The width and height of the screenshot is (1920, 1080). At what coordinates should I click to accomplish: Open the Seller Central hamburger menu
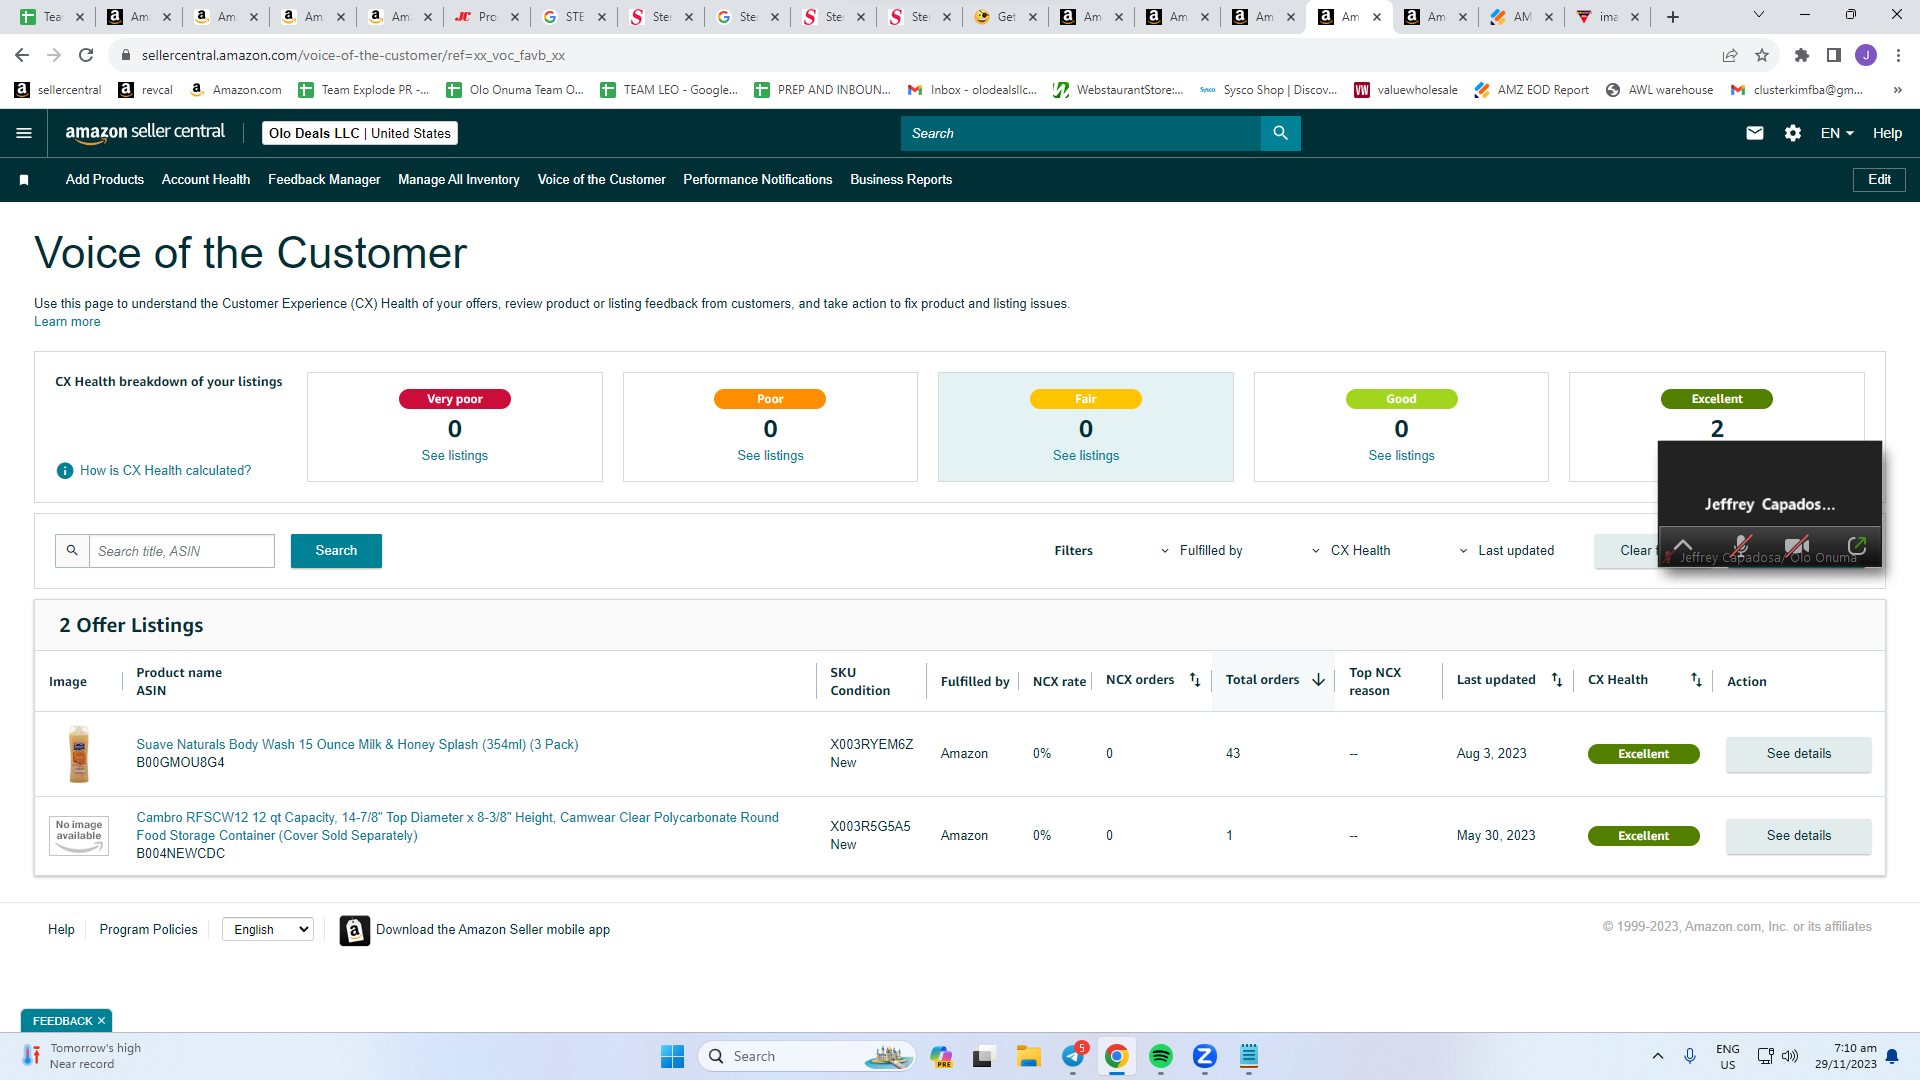coord(24,133)
